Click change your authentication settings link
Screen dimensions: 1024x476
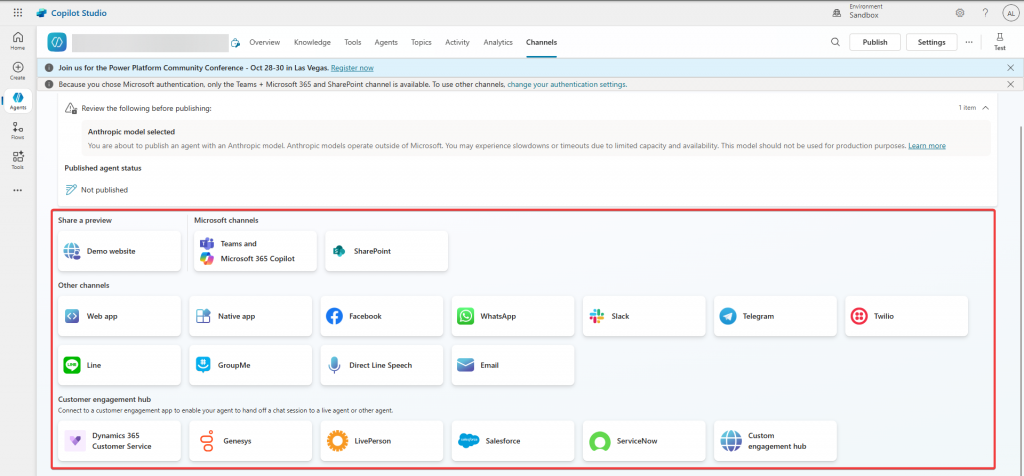567,84
